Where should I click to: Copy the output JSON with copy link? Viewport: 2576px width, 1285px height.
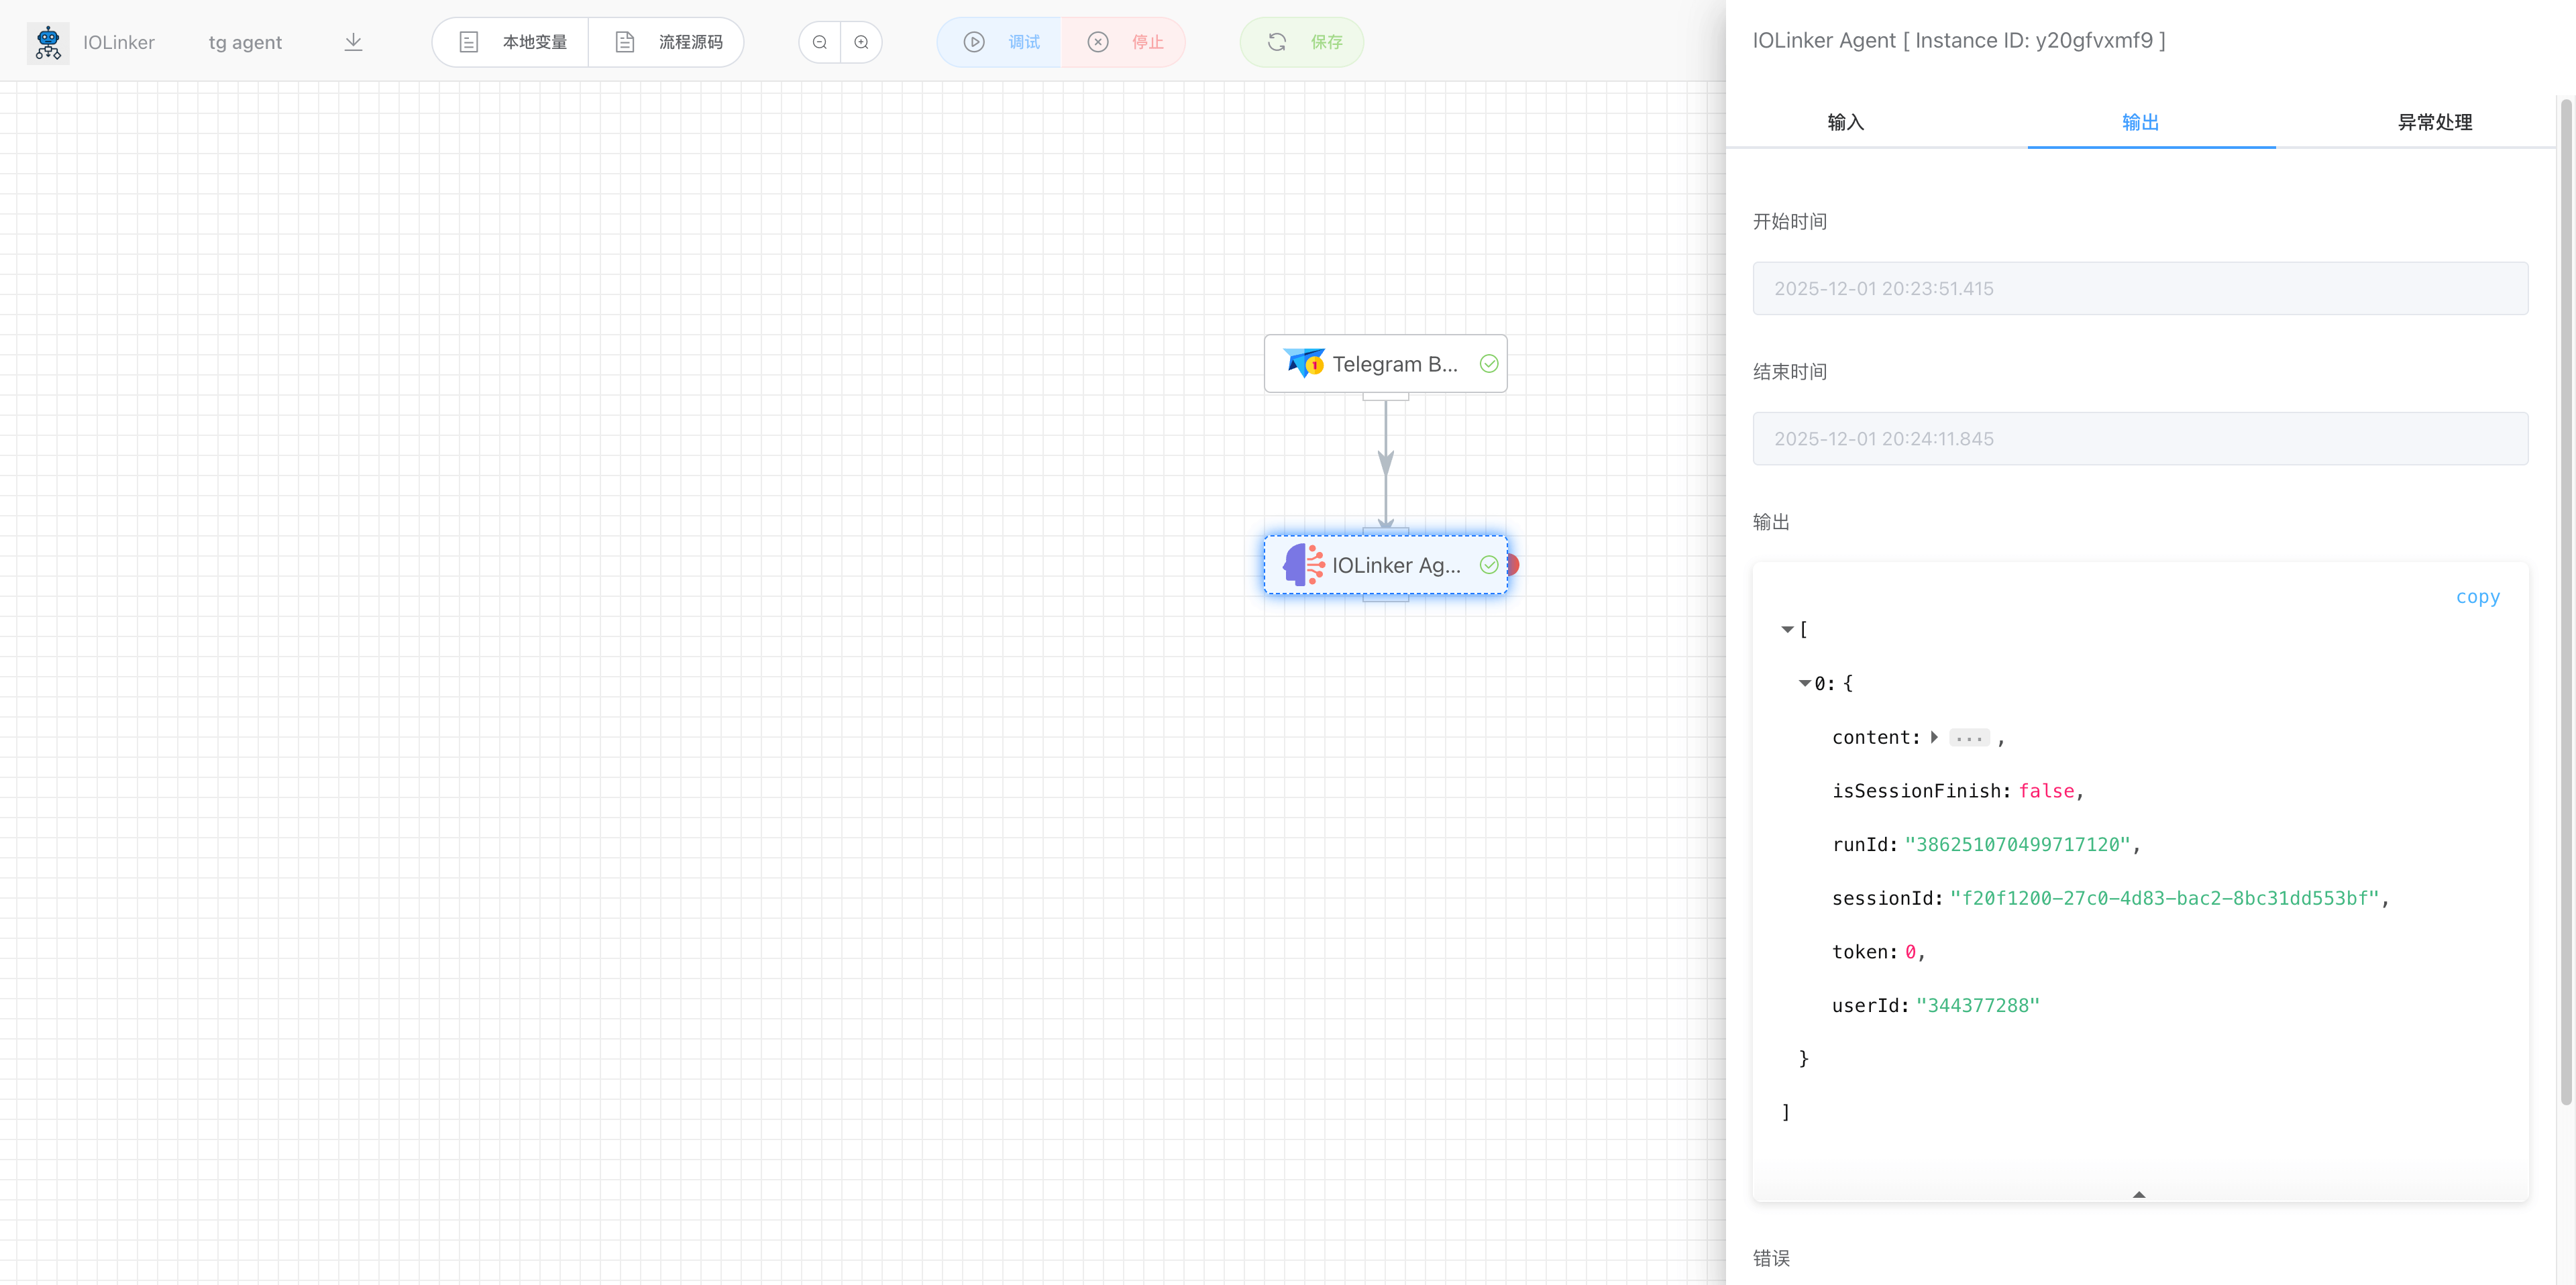(2477, 597)
